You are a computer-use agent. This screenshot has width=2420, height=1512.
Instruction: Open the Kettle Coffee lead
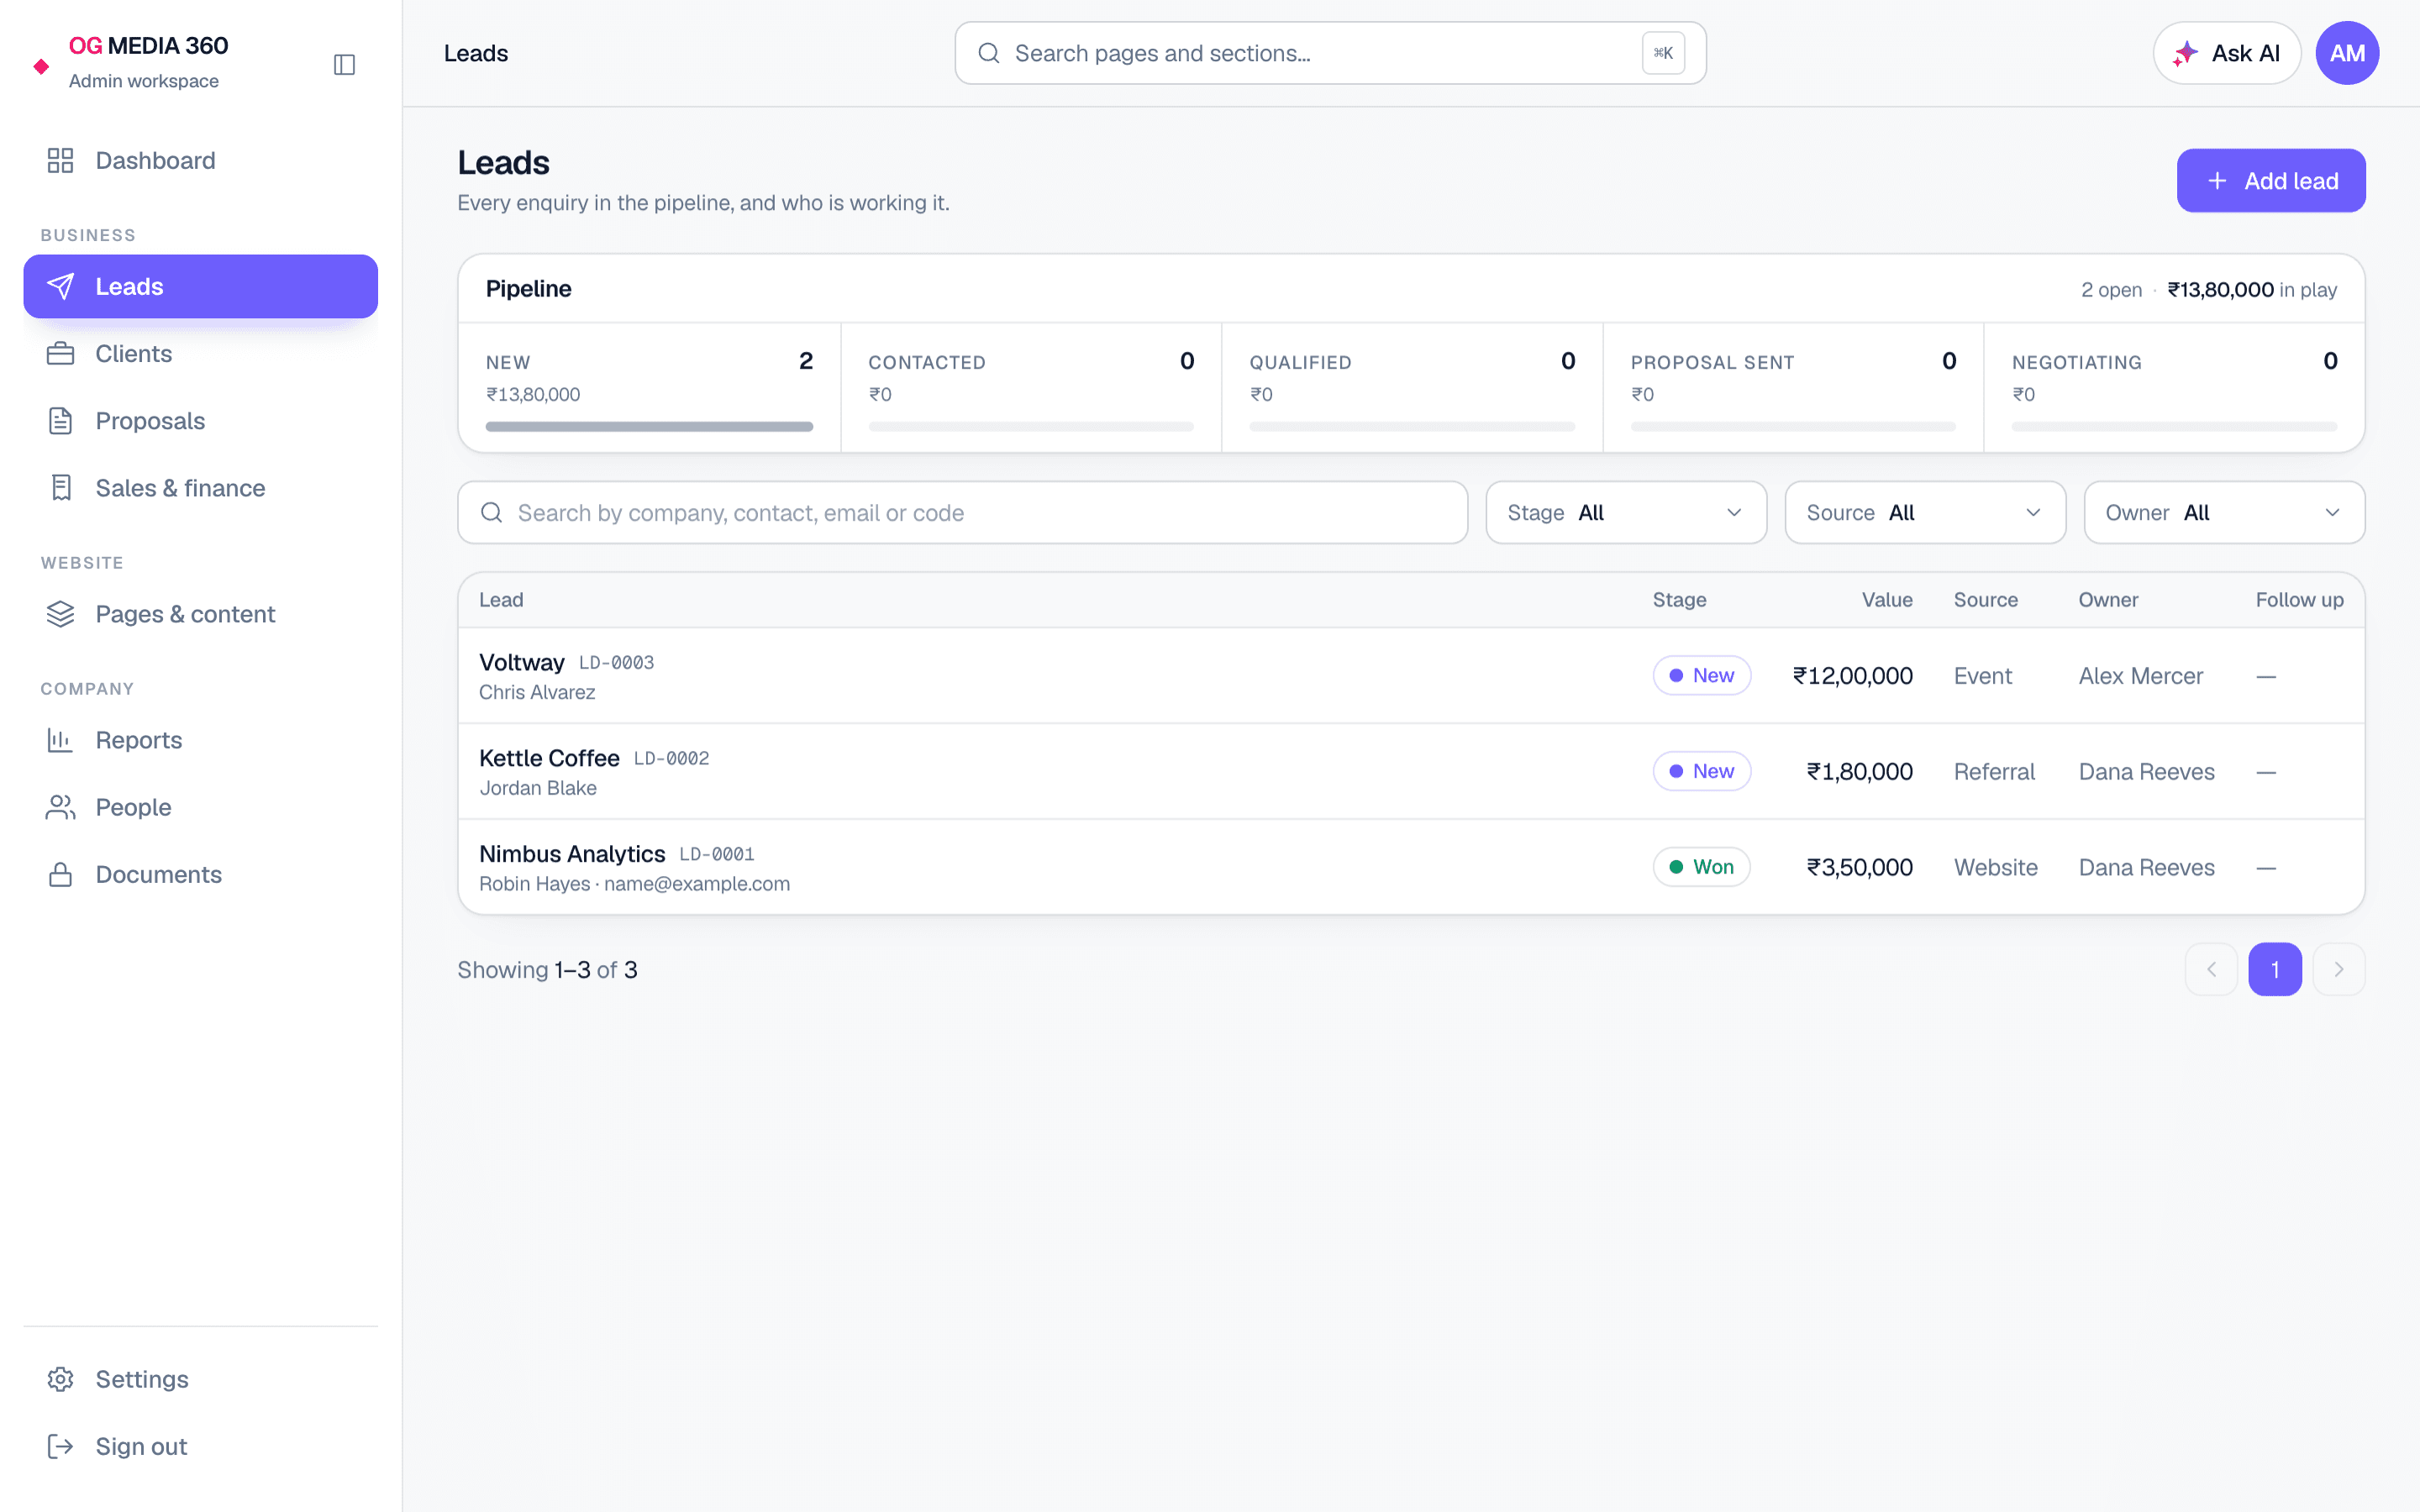click(1411, 772)
